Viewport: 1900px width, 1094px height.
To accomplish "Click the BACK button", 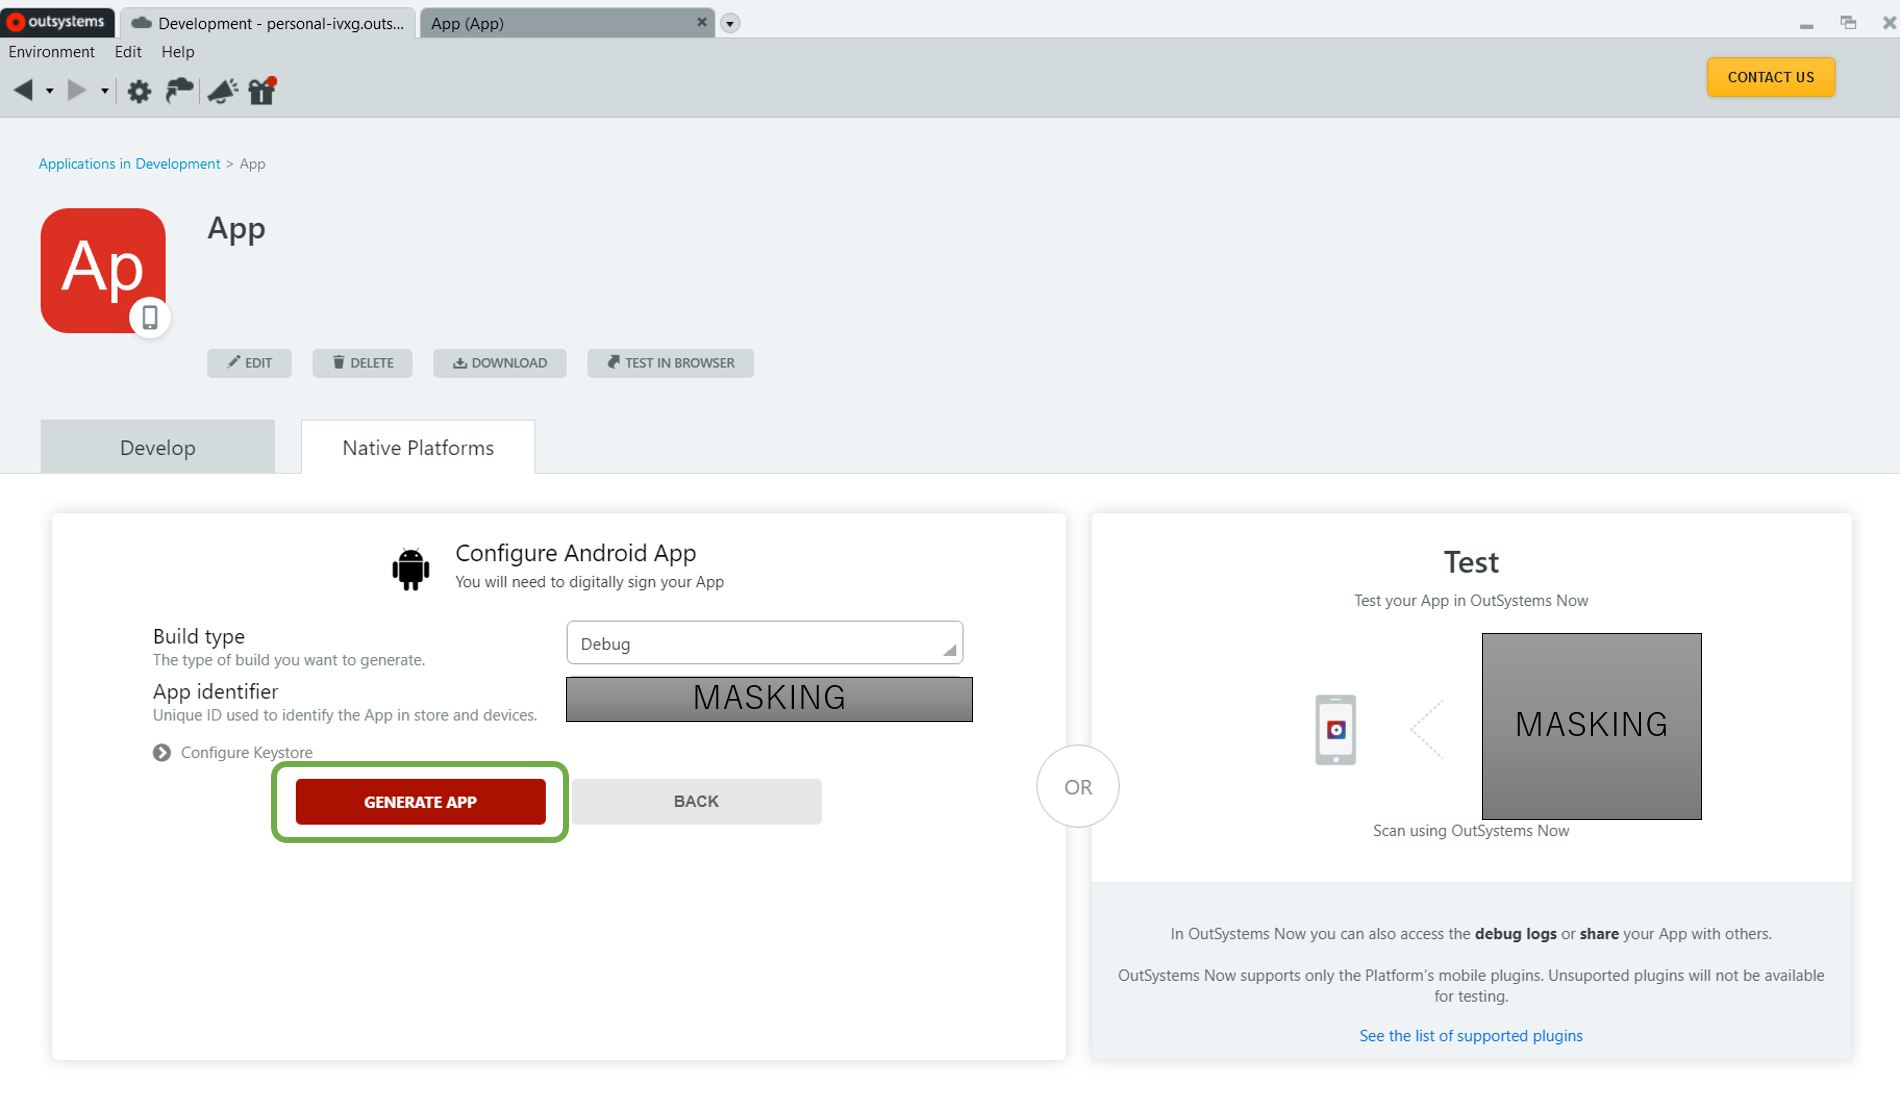I will [696, 802].
